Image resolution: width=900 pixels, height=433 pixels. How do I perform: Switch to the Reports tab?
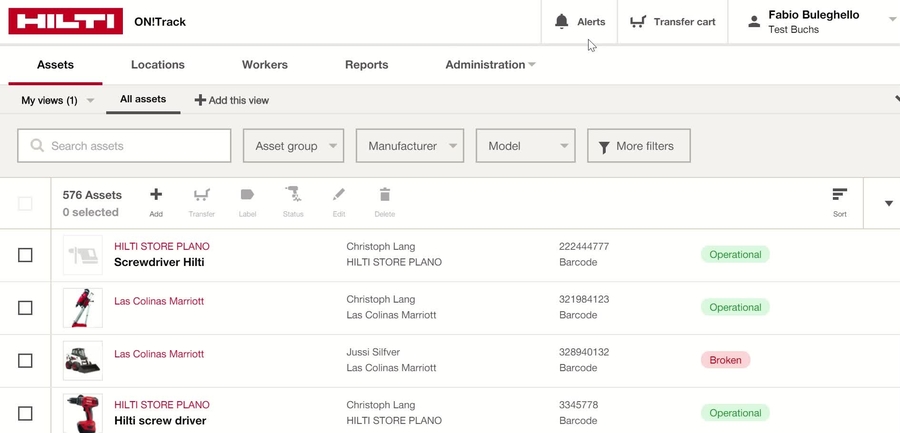point(366,64)
